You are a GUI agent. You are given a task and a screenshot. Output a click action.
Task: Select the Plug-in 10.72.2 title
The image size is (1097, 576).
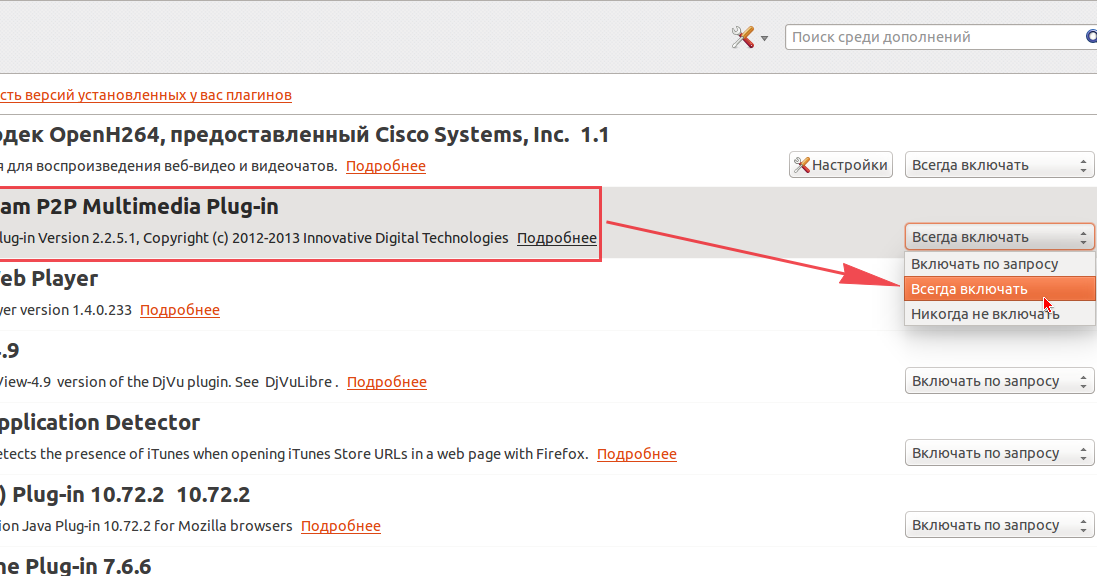pos(125,495)
